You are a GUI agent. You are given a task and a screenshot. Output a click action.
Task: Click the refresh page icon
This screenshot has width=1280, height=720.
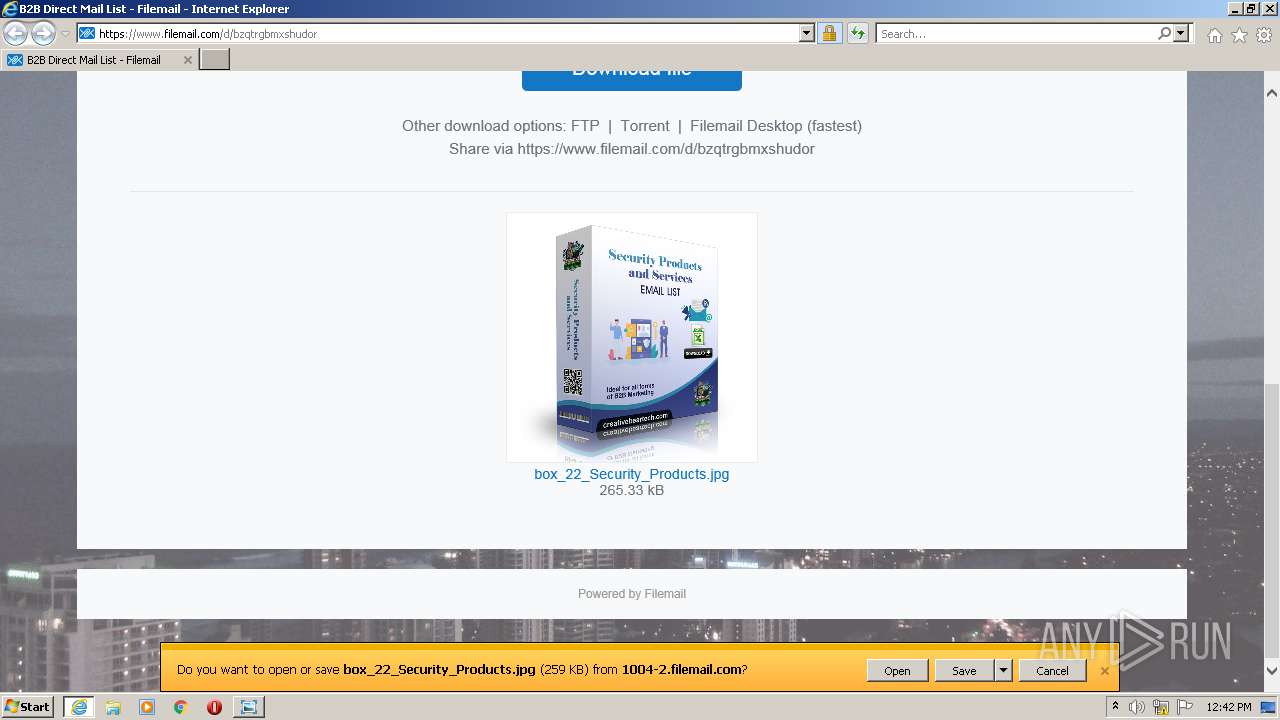[858, 33]
